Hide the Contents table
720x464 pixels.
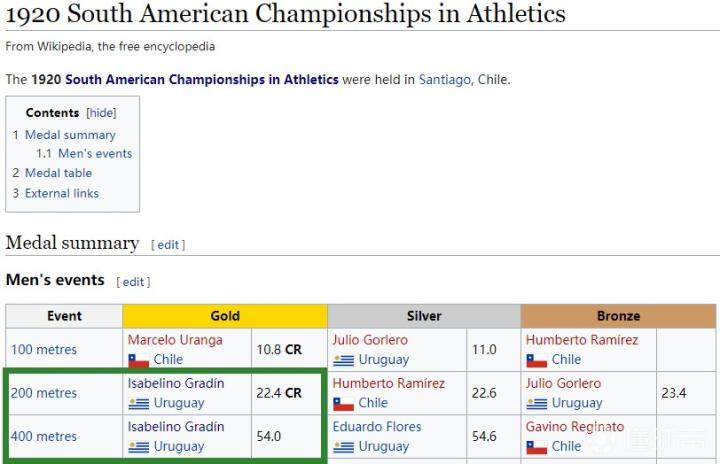(x=101, y=113)
